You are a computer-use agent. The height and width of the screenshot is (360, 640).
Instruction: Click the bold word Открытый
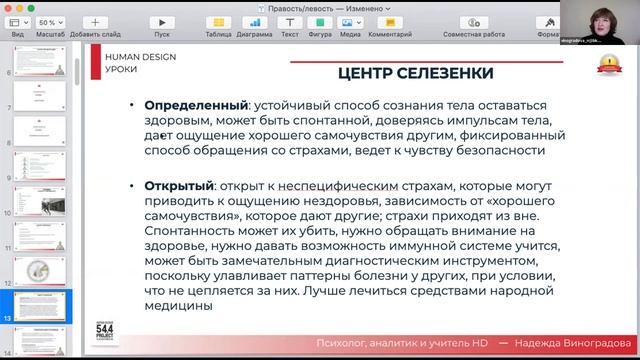[x=179, y=186]
